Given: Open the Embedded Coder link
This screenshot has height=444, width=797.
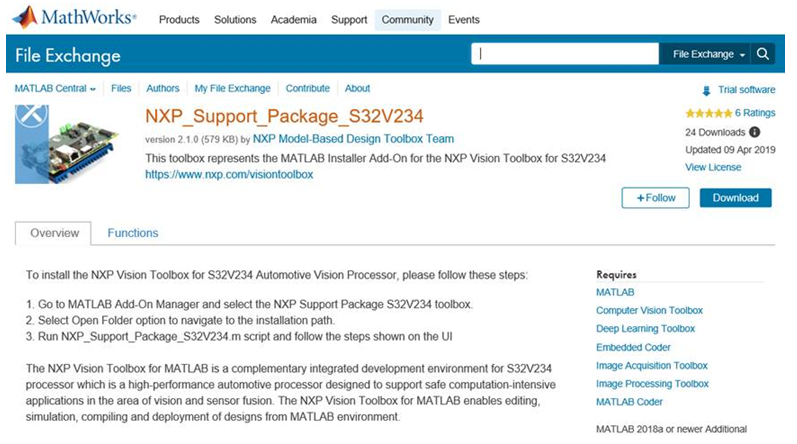Looking at the screenshot, I should [x=633, y=347].
